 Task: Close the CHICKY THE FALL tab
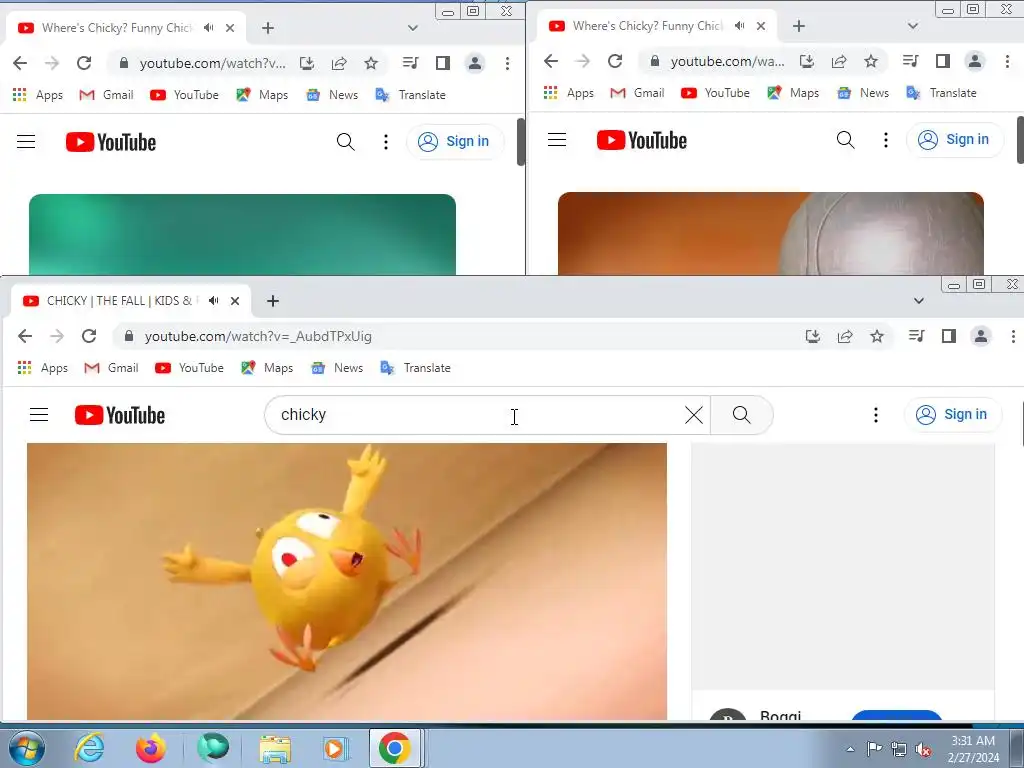[x=235, y=301]
